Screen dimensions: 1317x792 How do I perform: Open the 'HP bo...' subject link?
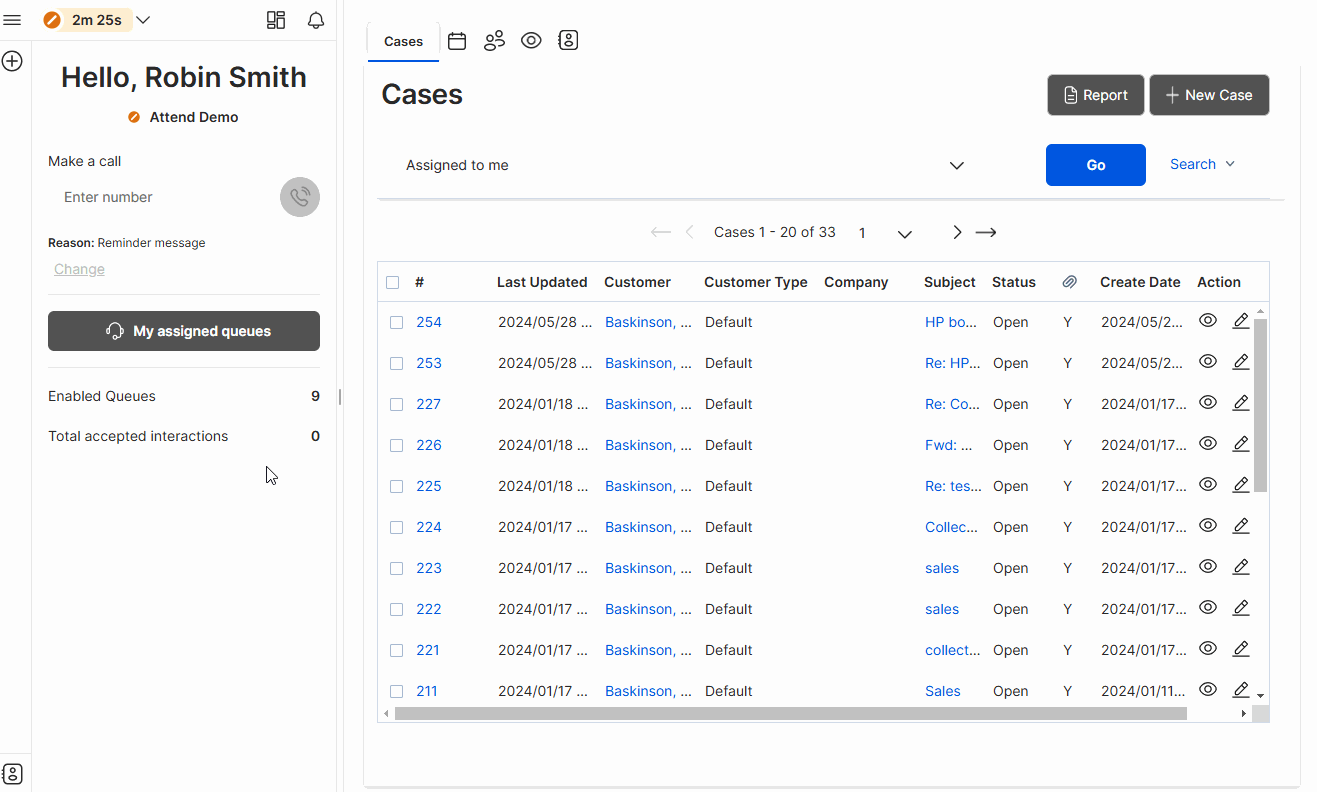951,322
